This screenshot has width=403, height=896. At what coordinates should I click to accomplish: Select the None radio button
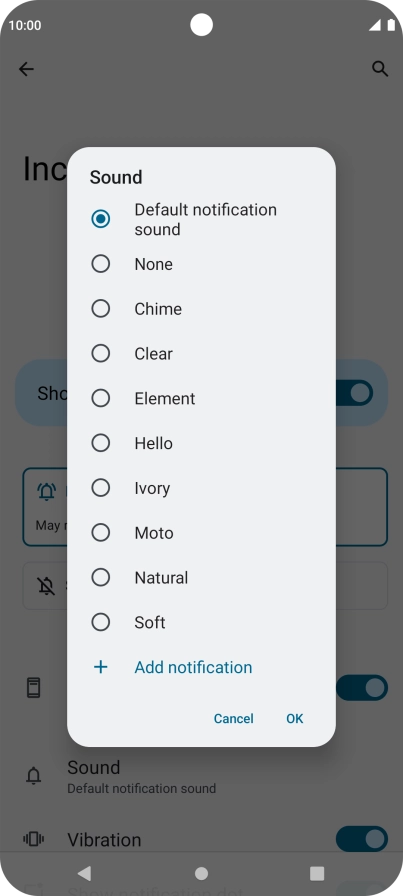tap(101, 263)
